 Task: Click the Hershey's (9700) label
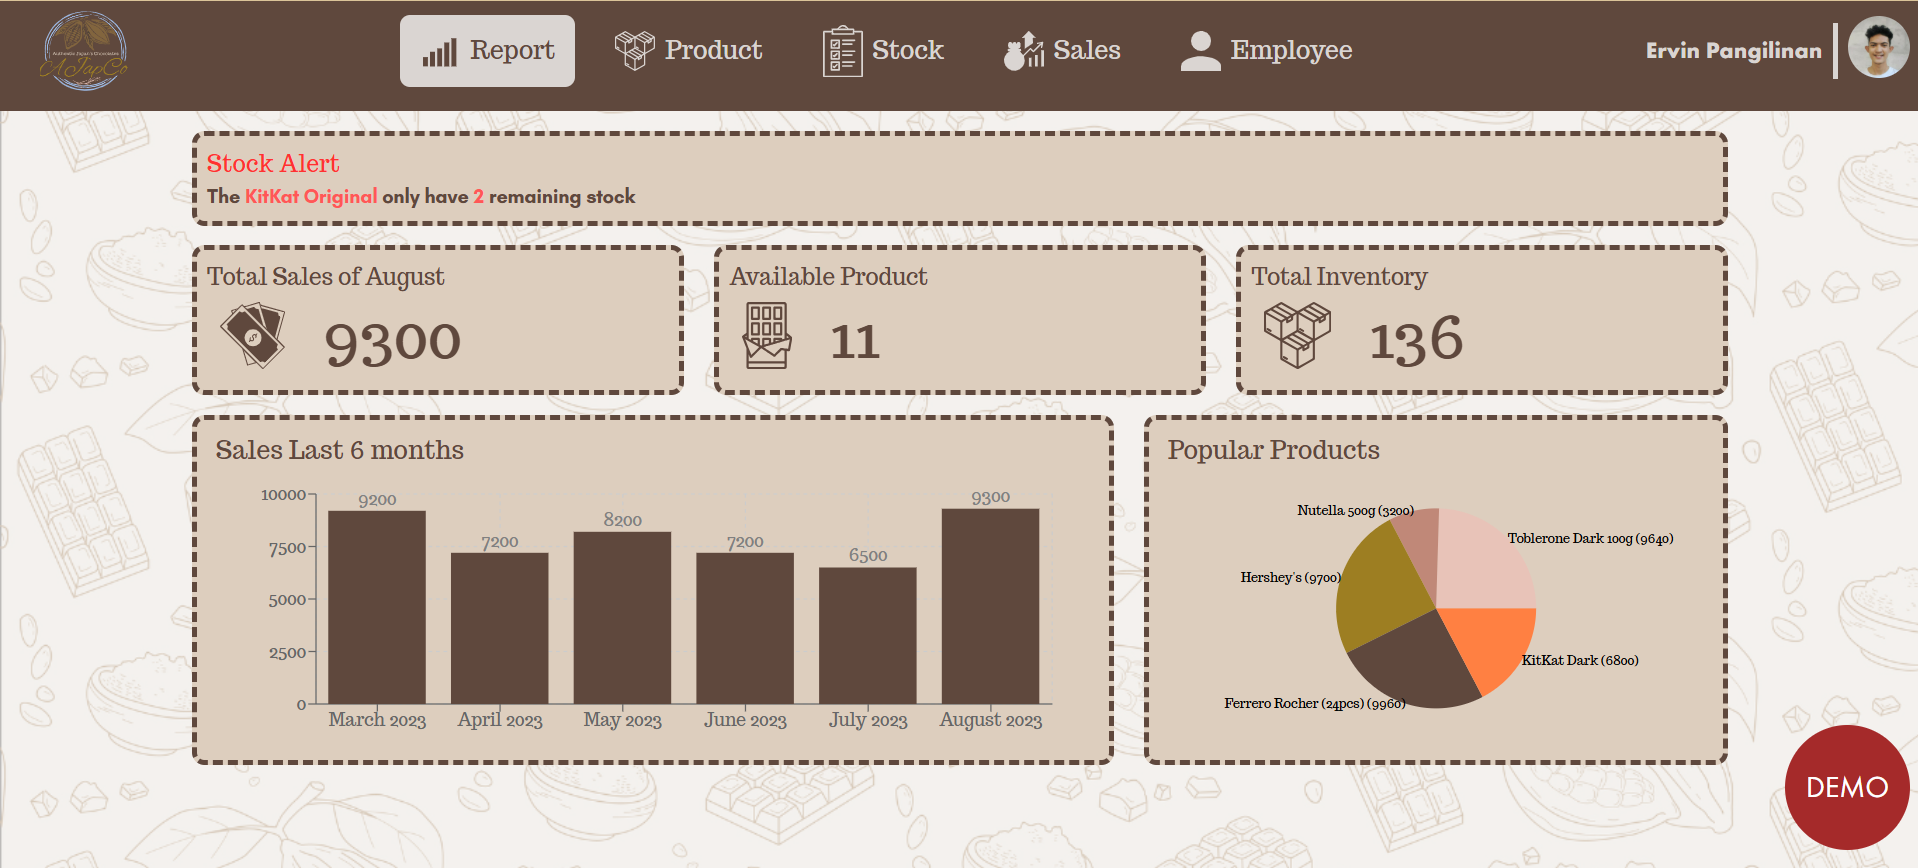pos(1290,578)
